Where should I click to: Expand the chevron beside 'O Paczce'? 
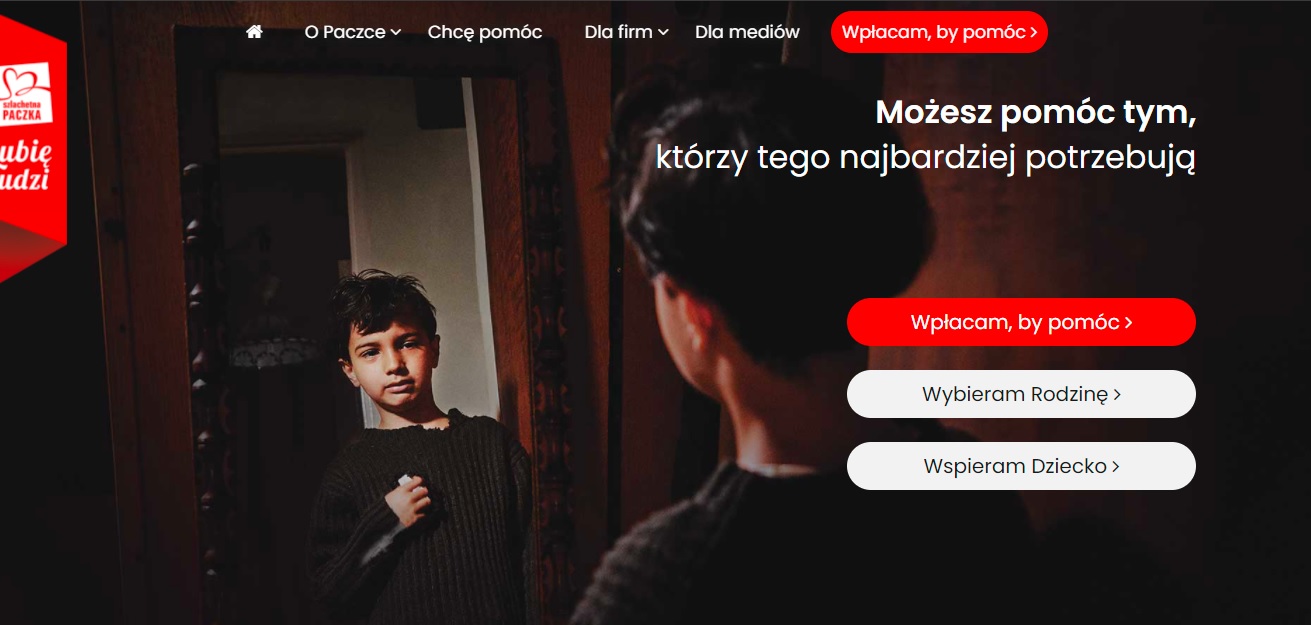tap(396, 33)
